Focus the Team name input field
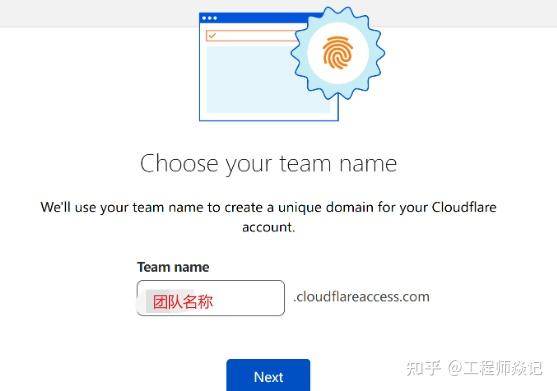Image resolution: width=557 pixels, height=391 pixels. [x=211, y=298]
